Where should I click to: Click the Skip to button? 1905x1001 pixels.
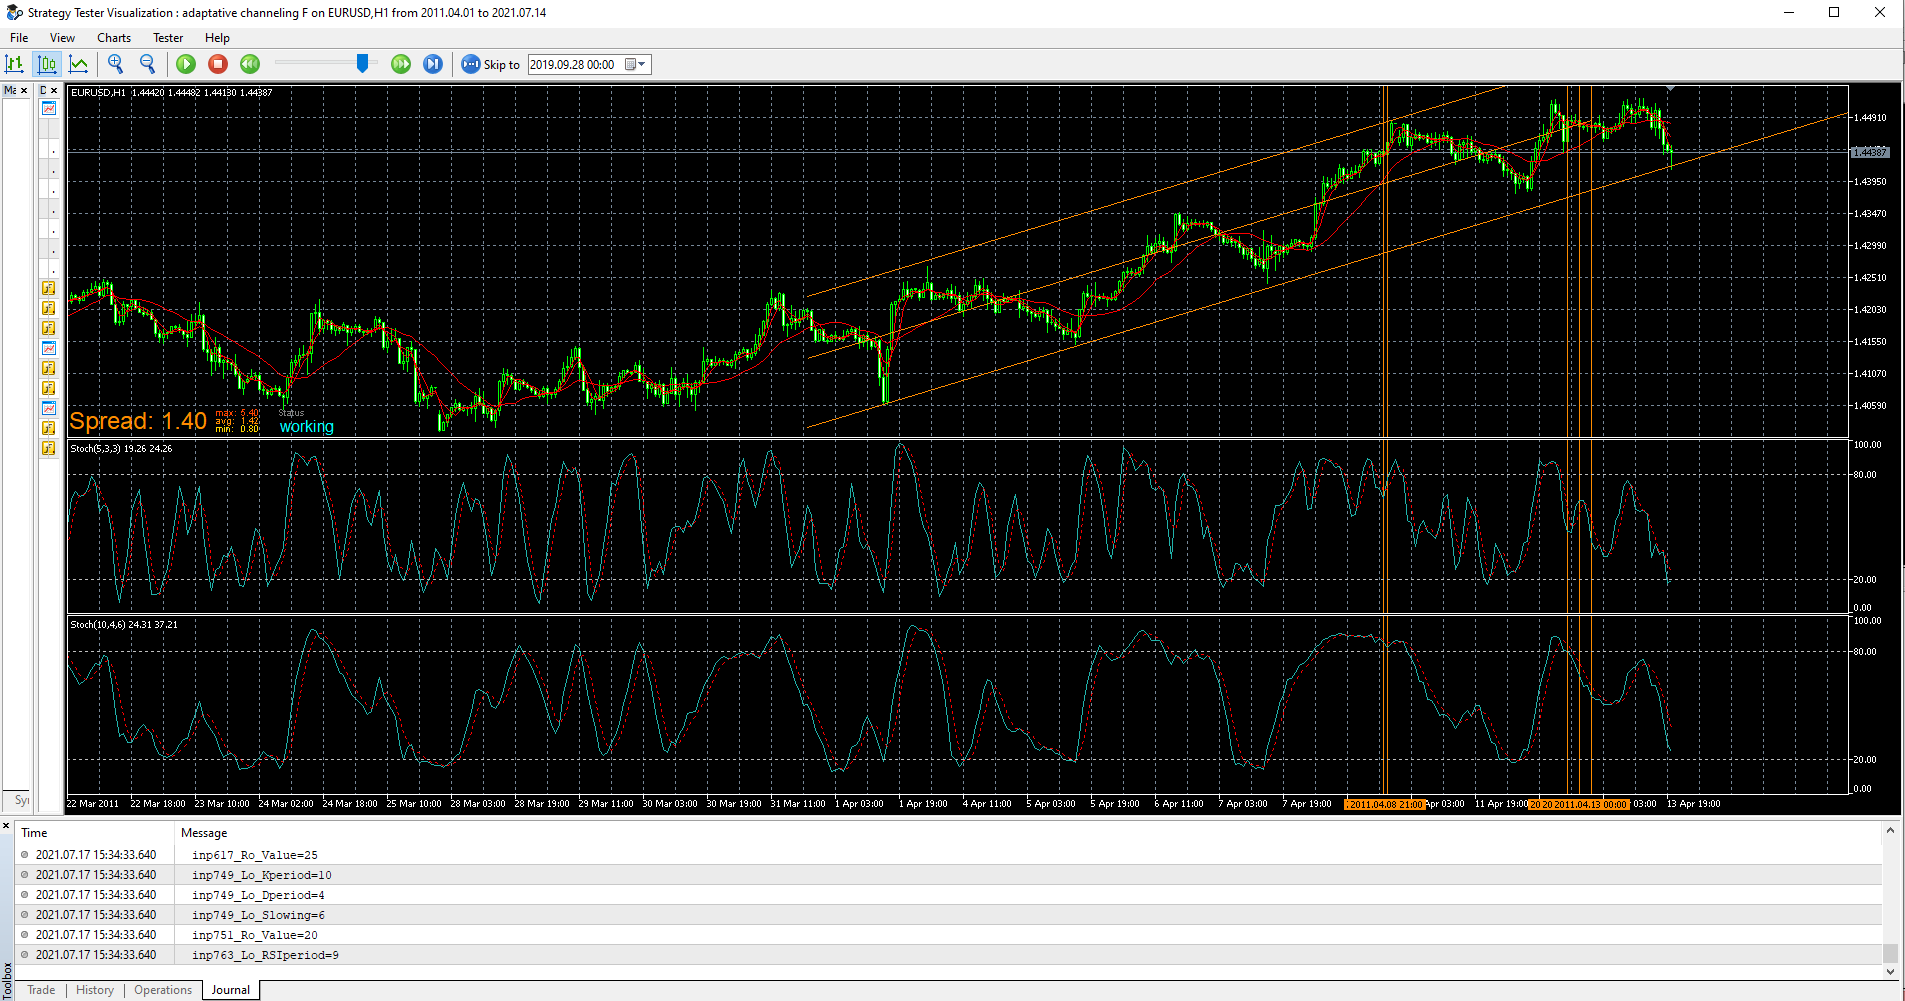[490, 64]
